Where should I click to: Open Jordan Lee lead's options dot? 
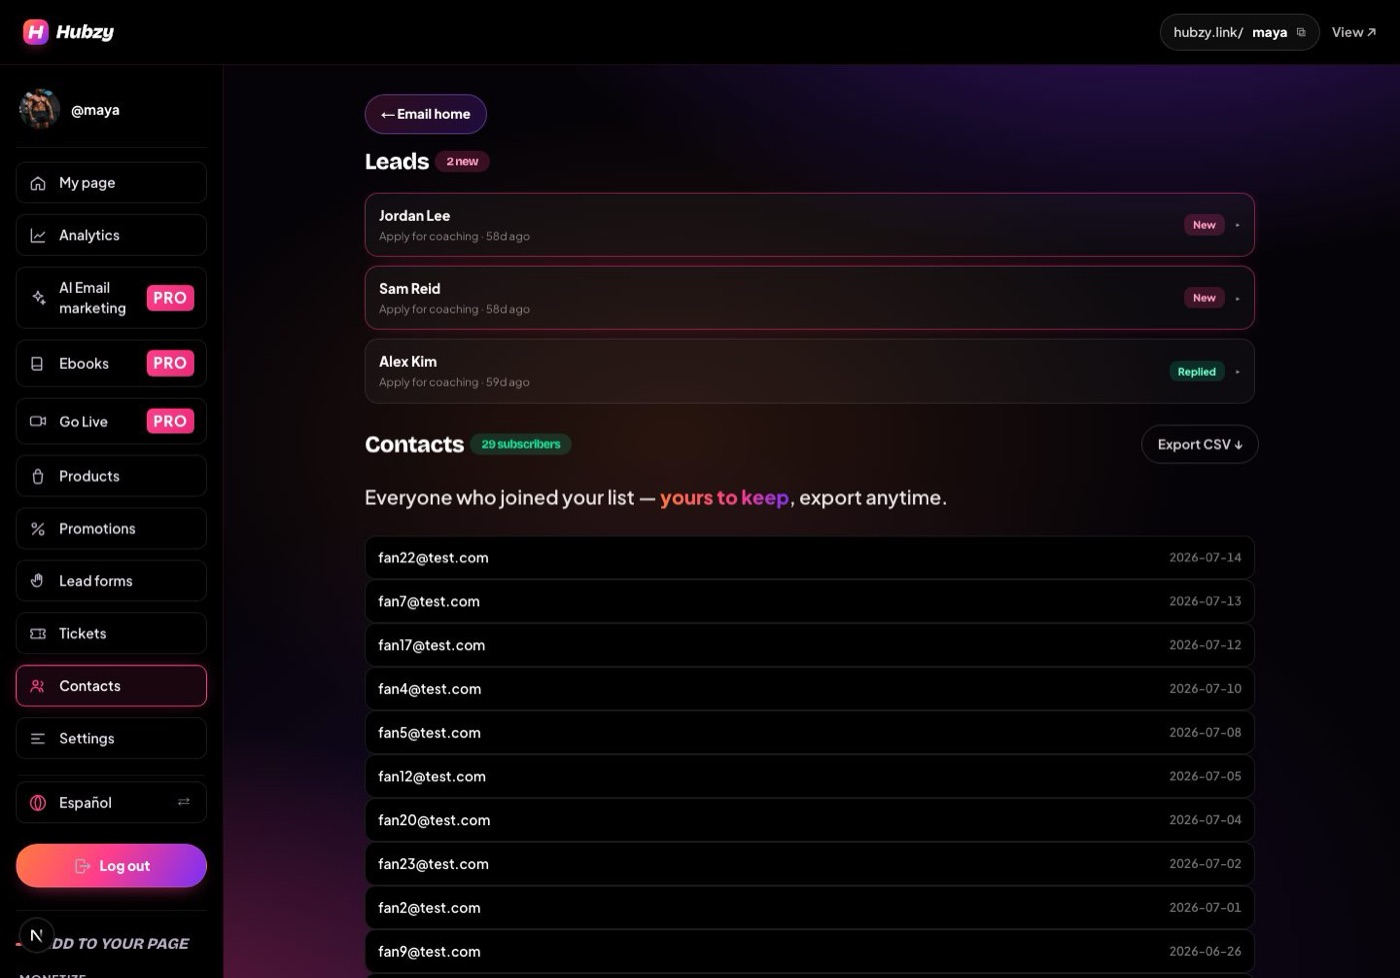click(x=1237, y=225)
